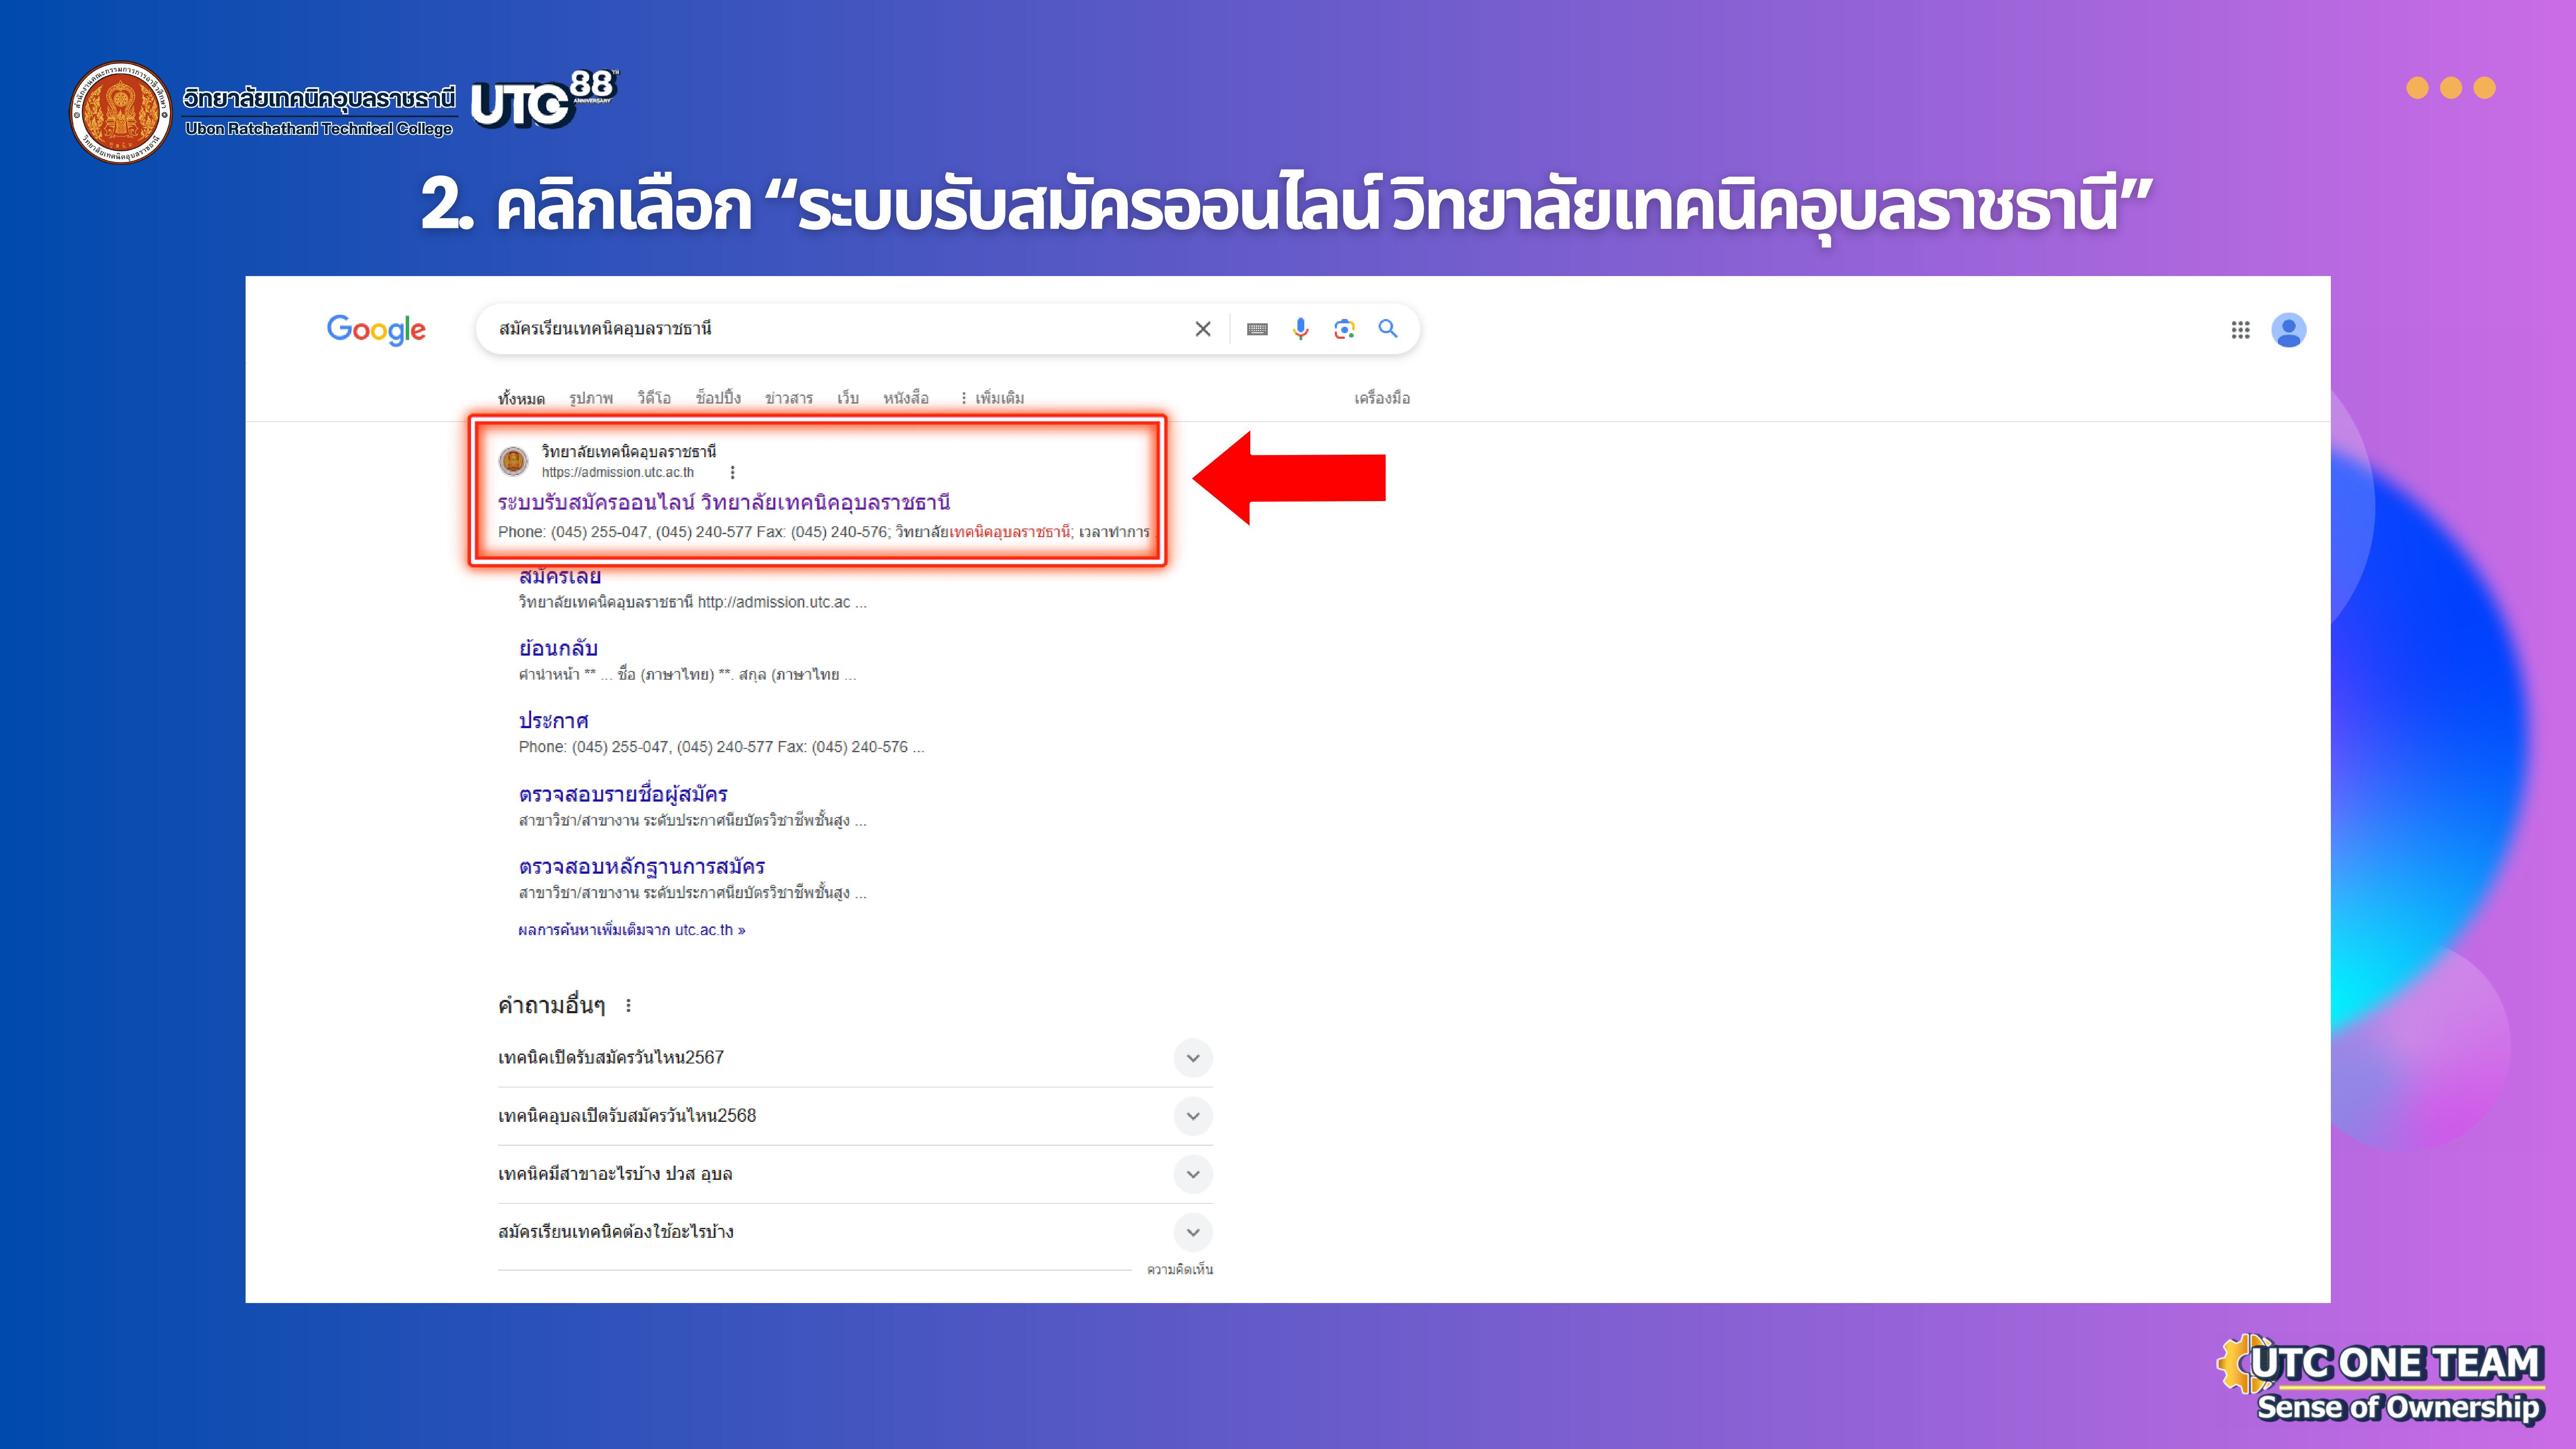This screenshot has height=1449, width=2576.
Task: Open ระบบรับสมัครออนไลน์ วิทยาลัยเทคนิคอุบลราชธานี result link
Action: (723, 502)
